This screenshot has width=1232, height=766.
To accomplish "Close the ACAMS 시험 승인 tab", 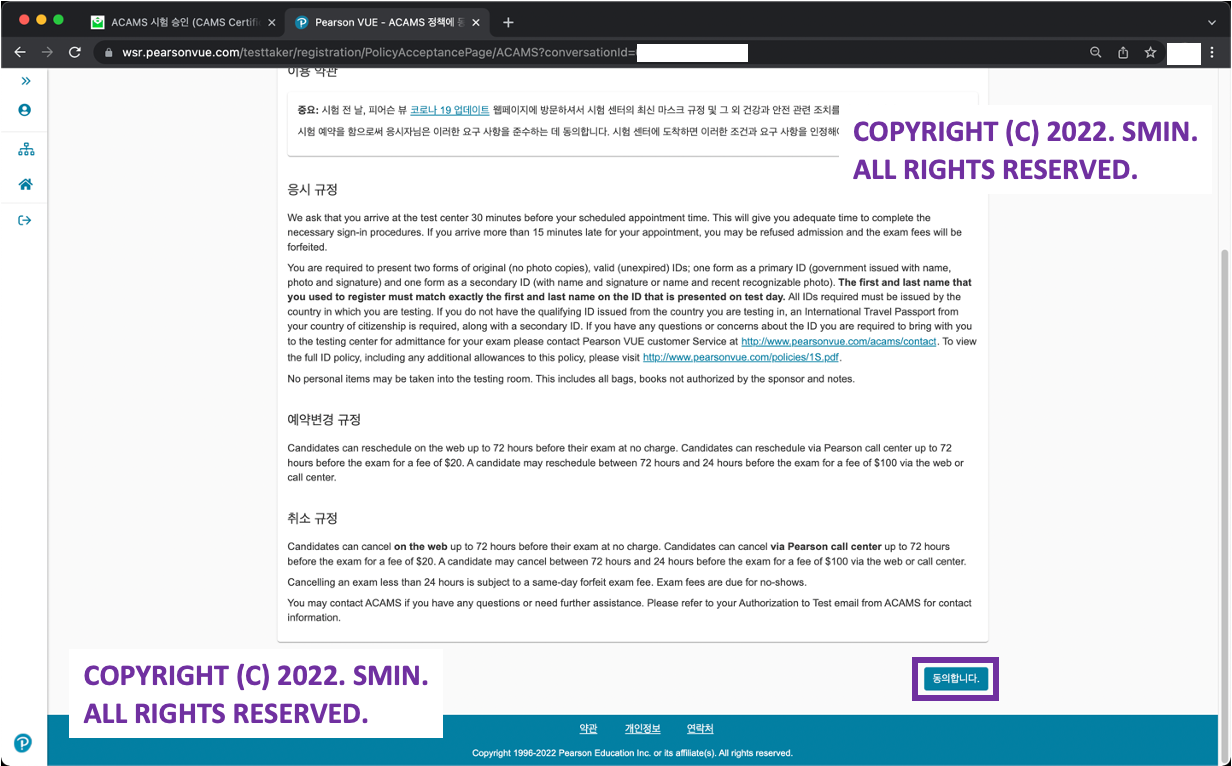I will (x=271, y=22).
